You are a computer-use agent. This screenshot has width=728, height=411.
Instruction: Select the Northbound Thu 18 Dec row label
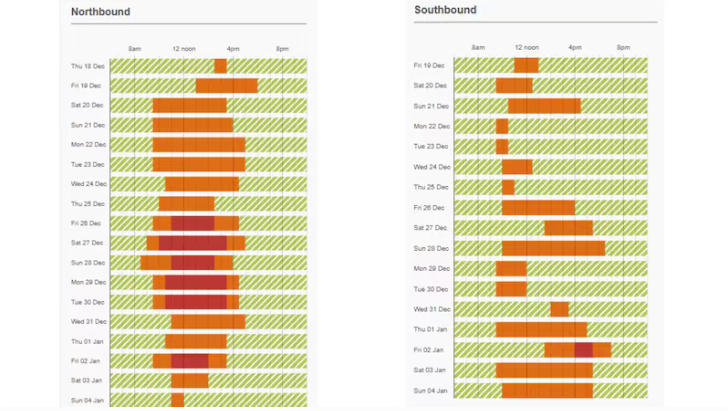coord(88,66)
